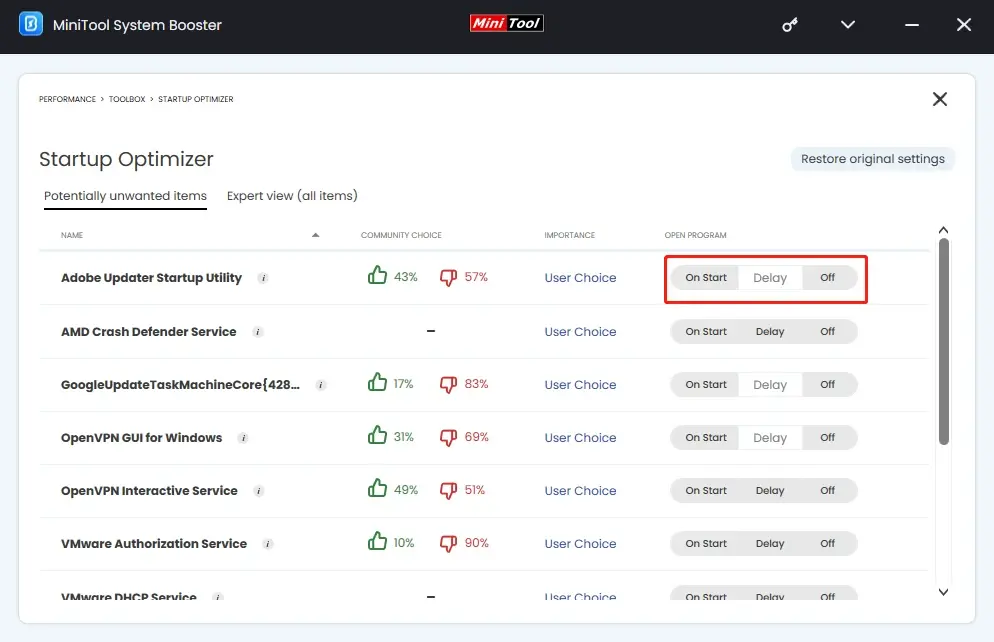This screenshot has width=994, height=642.
Task: Click info icon for OpenVPN GUI for Windows
Action: coord(243,438)
